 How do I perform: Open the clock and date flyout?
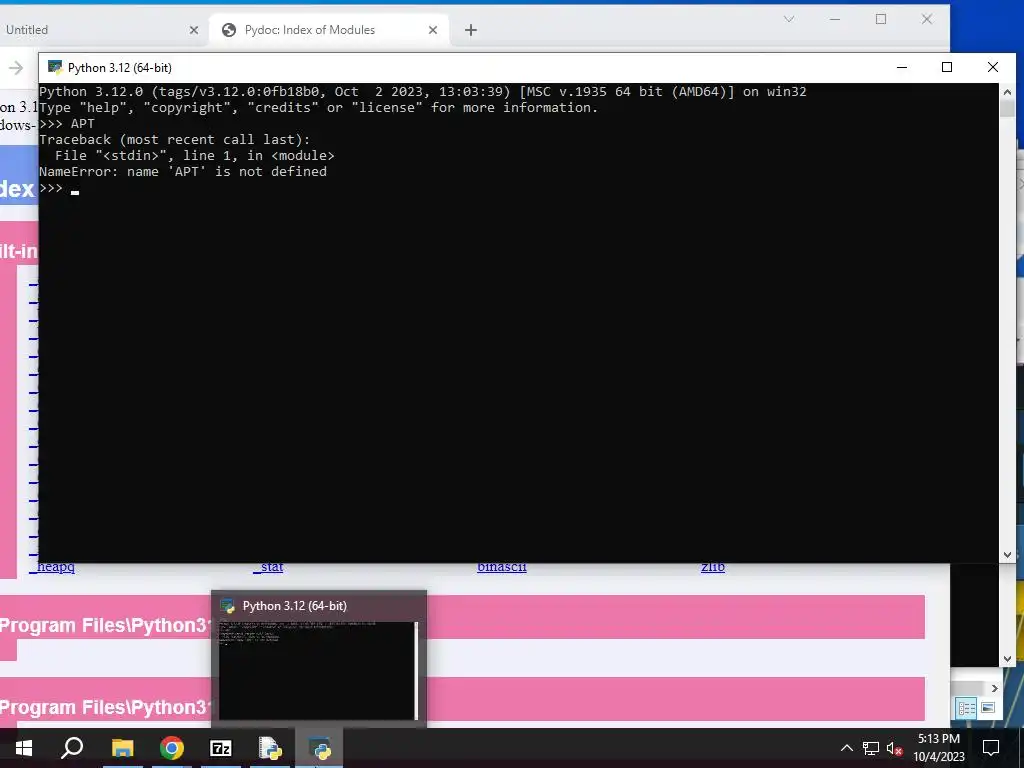938,748
